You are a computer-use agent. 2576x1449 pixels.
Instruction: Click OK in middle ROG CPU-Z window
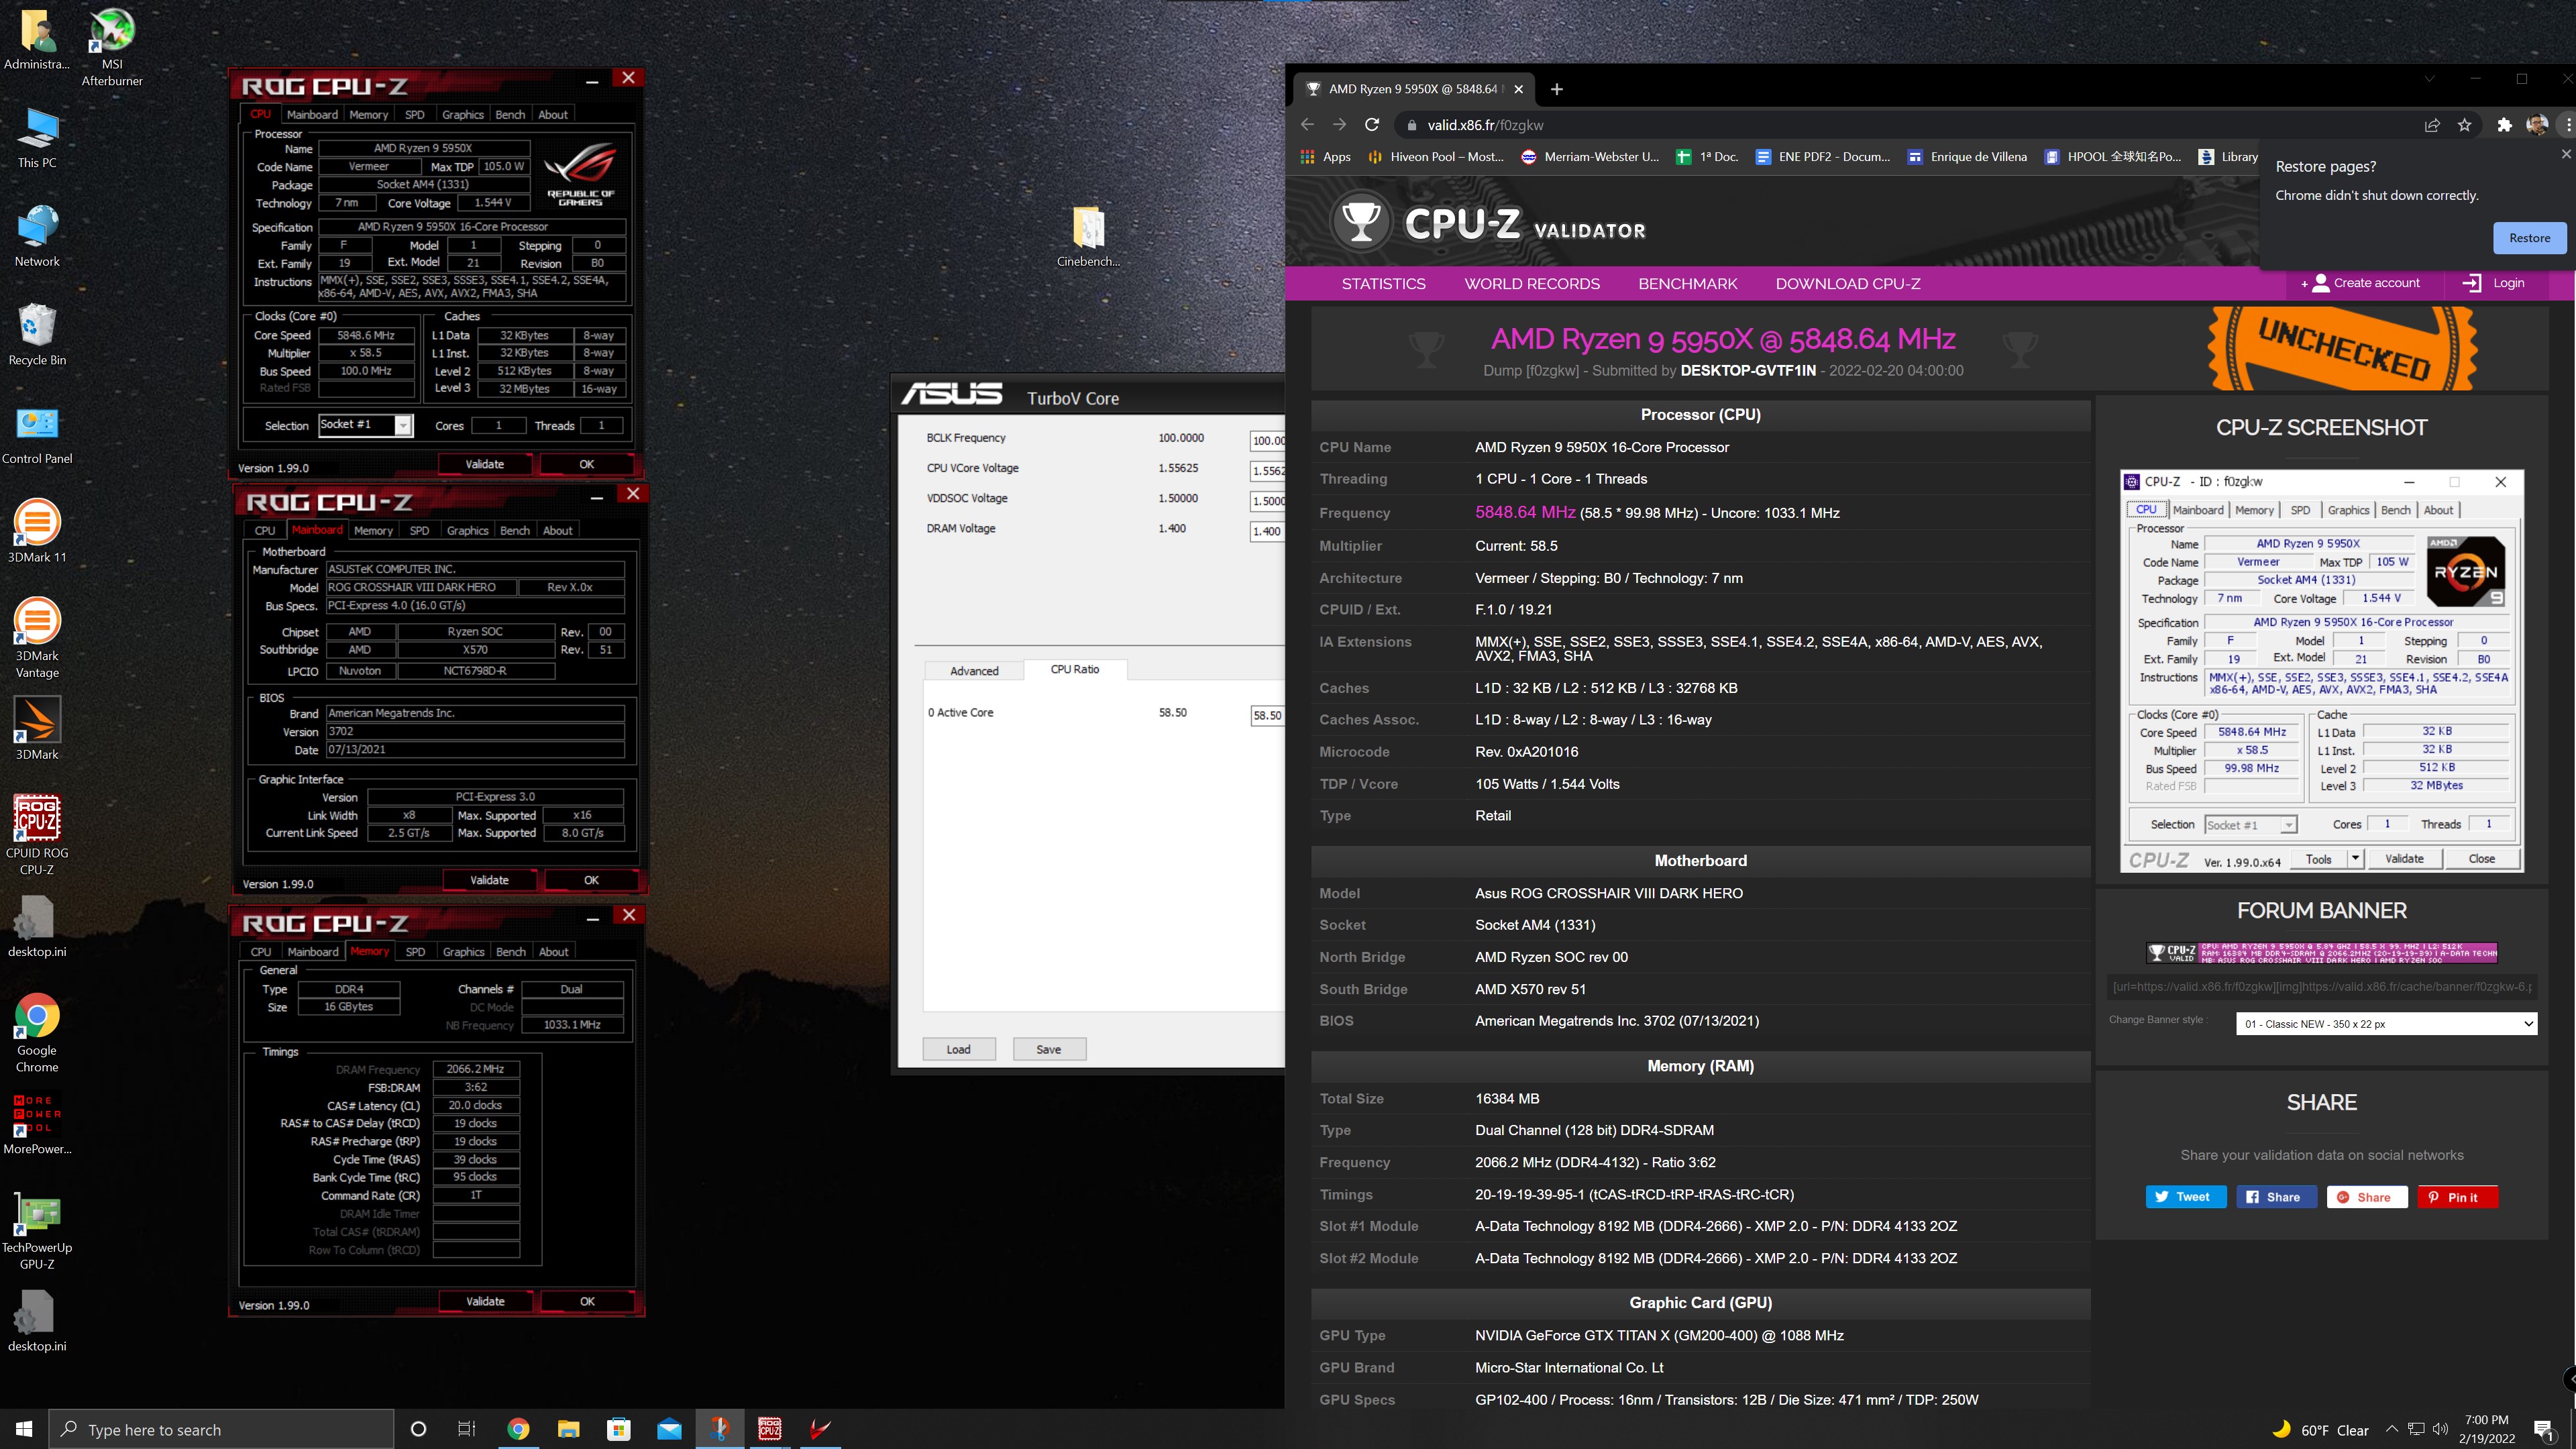(x=591, y=880)
